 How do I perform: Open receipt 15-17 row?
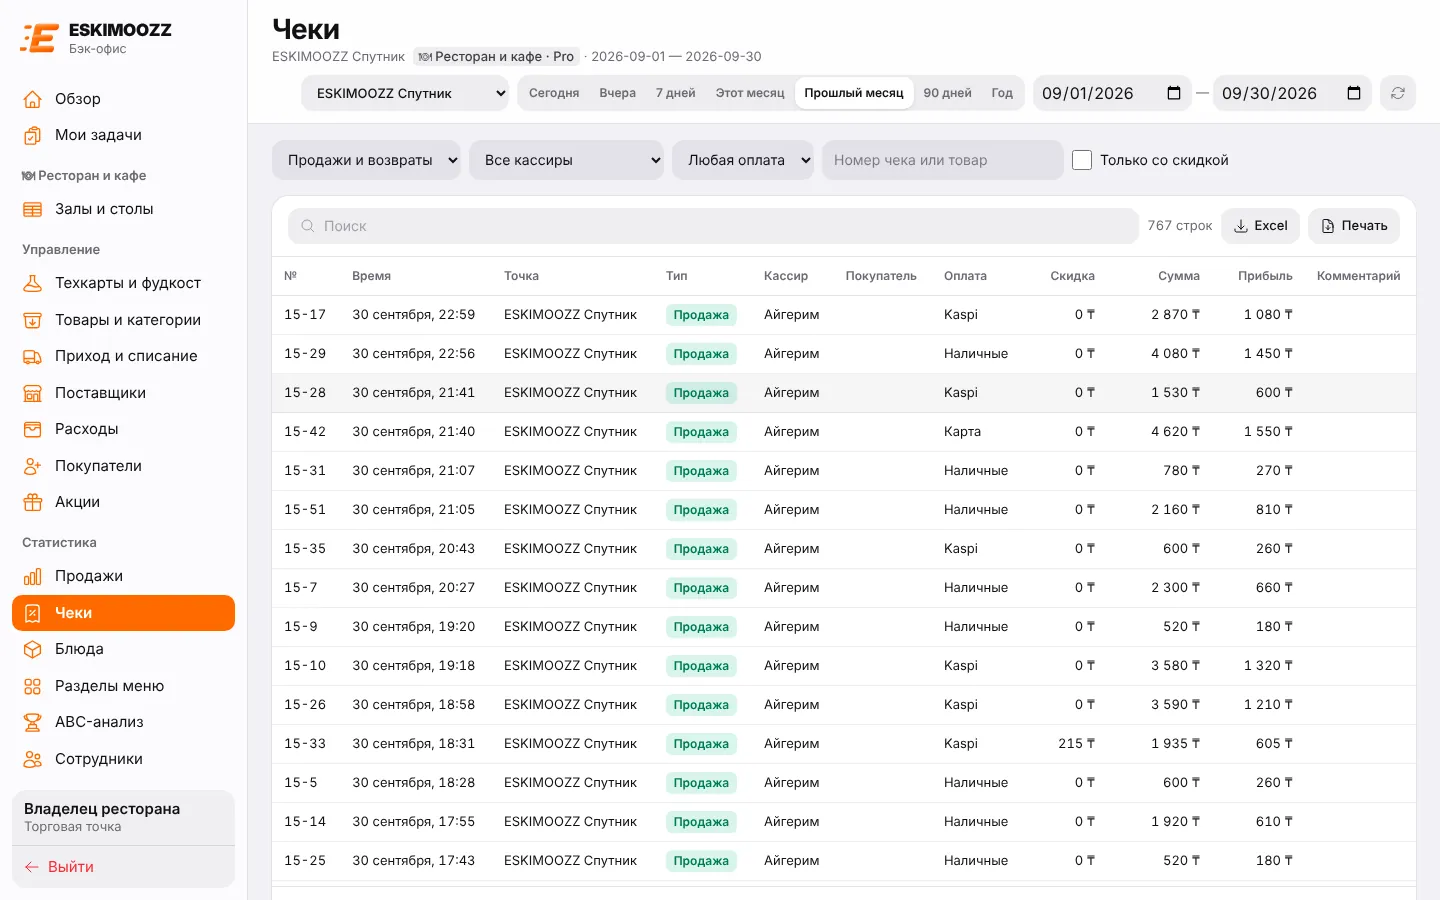point(844,315)
